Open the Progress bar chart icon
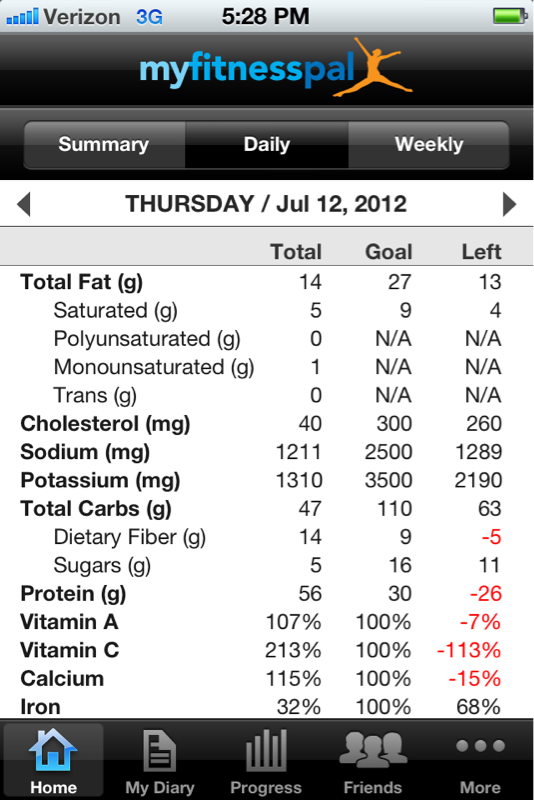The image size is (534, 800). coord(266,750)
